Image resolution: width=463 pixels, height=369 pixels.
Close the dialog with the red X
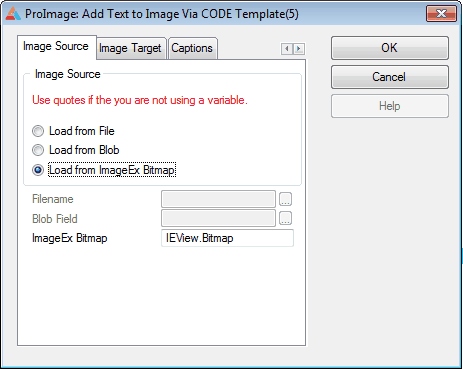pos(441,14)
